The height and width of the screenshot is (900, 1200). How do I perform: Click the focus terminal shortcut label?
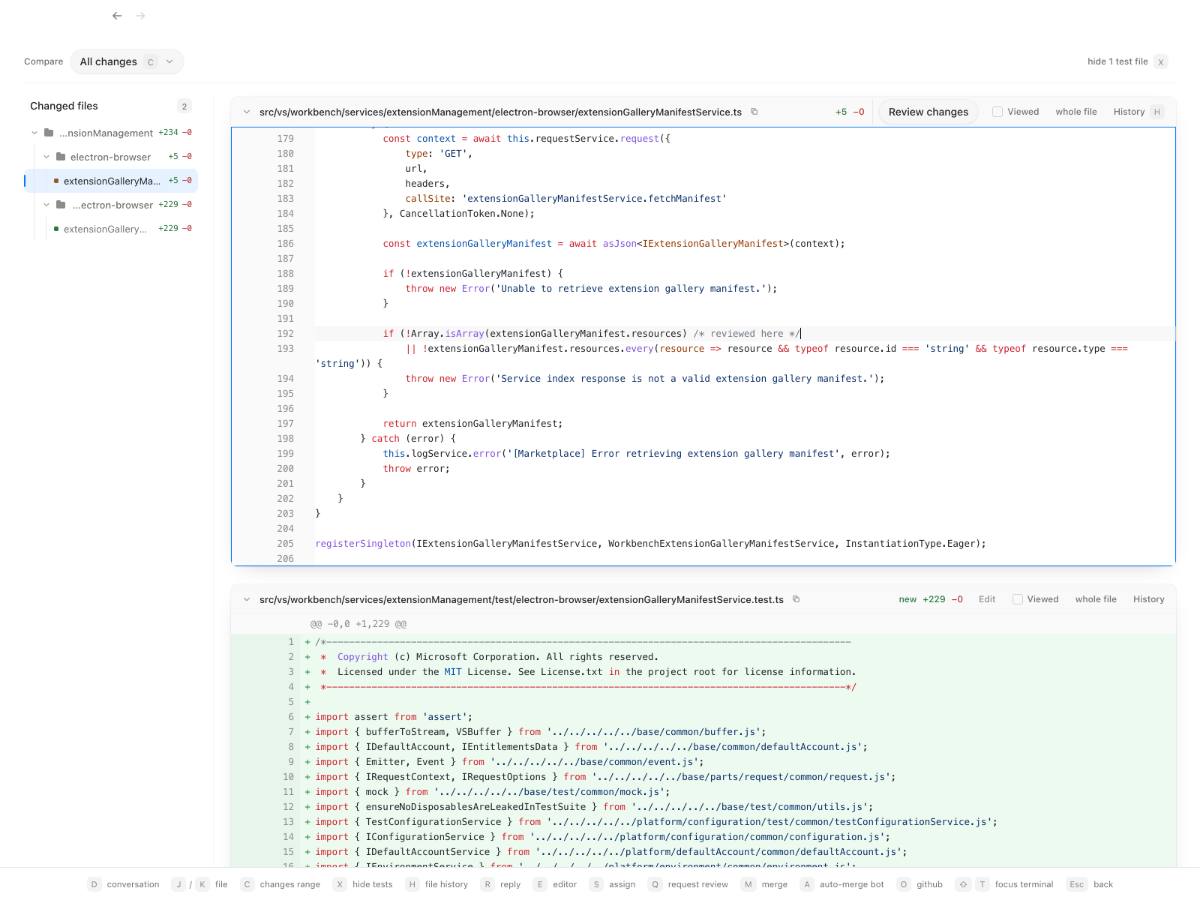[1024, 884]
